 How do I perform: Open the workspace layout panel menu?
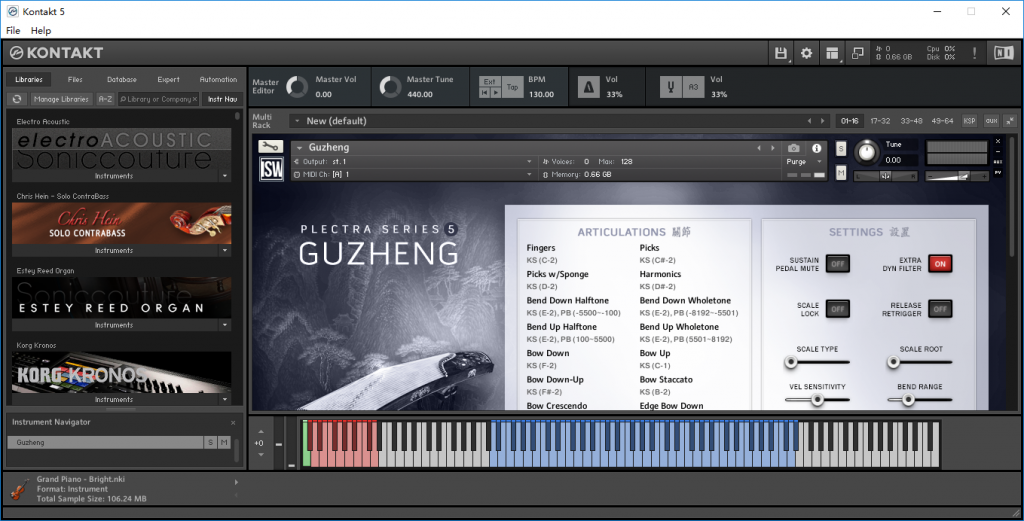point(832,54)
